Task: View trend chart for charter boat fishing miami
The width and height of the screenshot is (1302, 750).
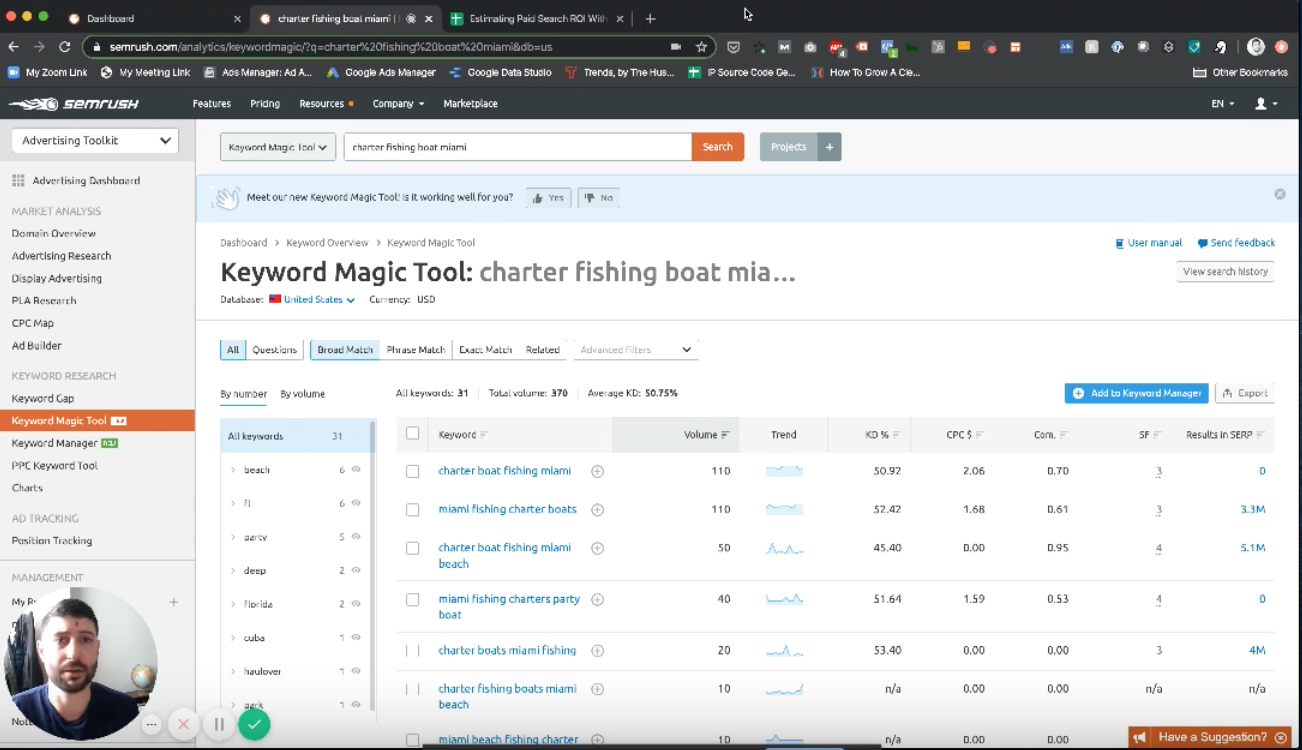Action: (784, 471)
